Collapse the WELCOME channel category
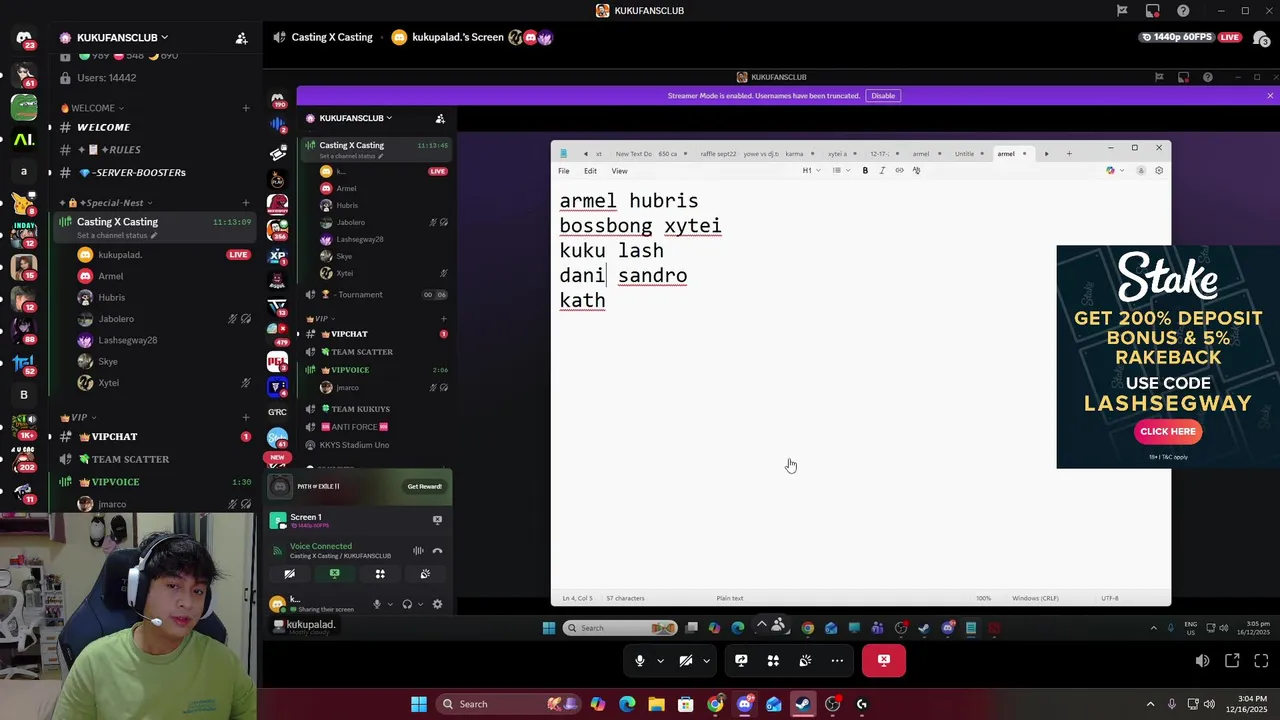Screen dimensions: 1280x720 pyautogui.click(x=93, y=108)
